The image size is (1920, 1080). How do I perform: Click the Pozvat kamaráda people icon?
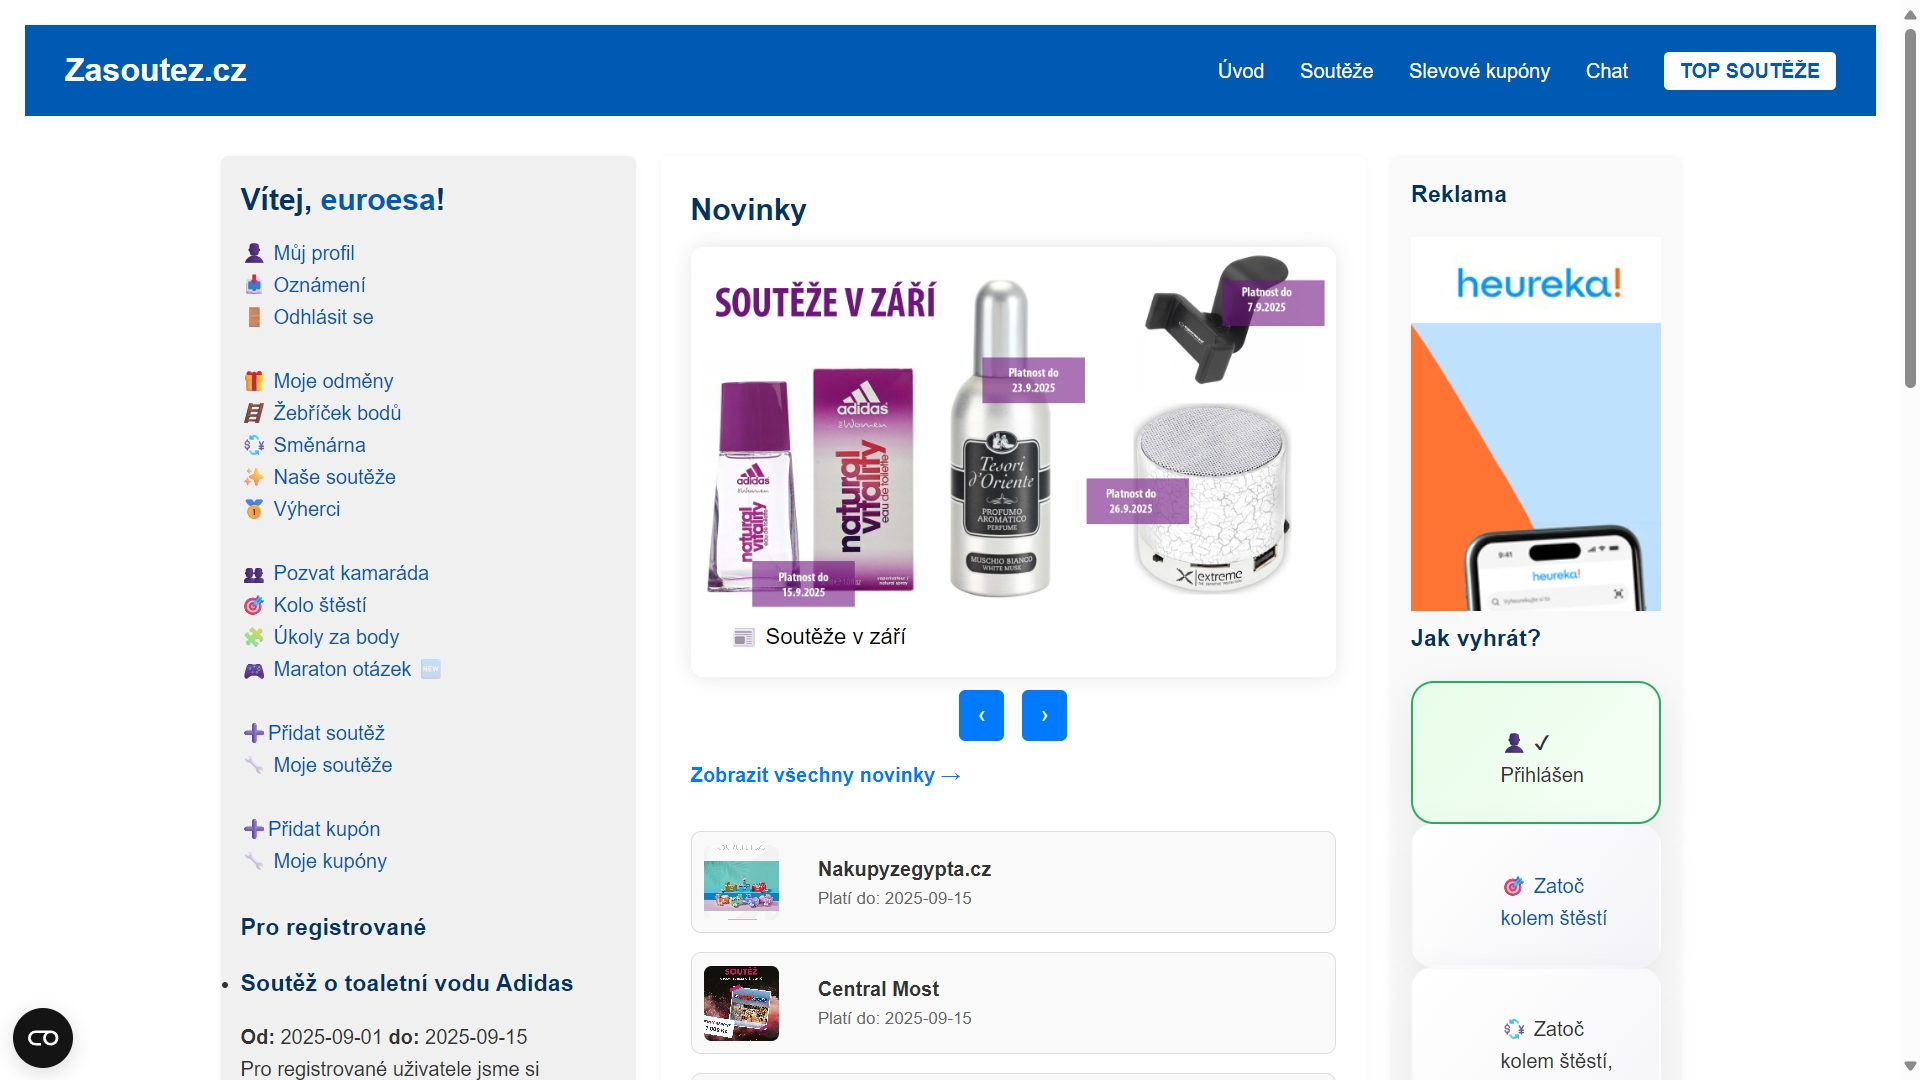point(254,574)
